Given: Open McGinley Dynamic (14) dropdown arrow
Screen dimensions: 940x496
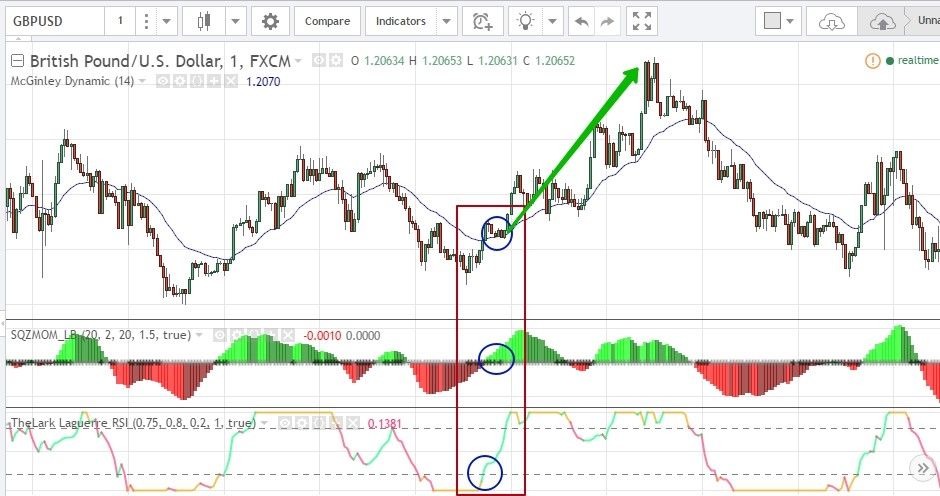Looking at the screenshot, I should (142, 81).
